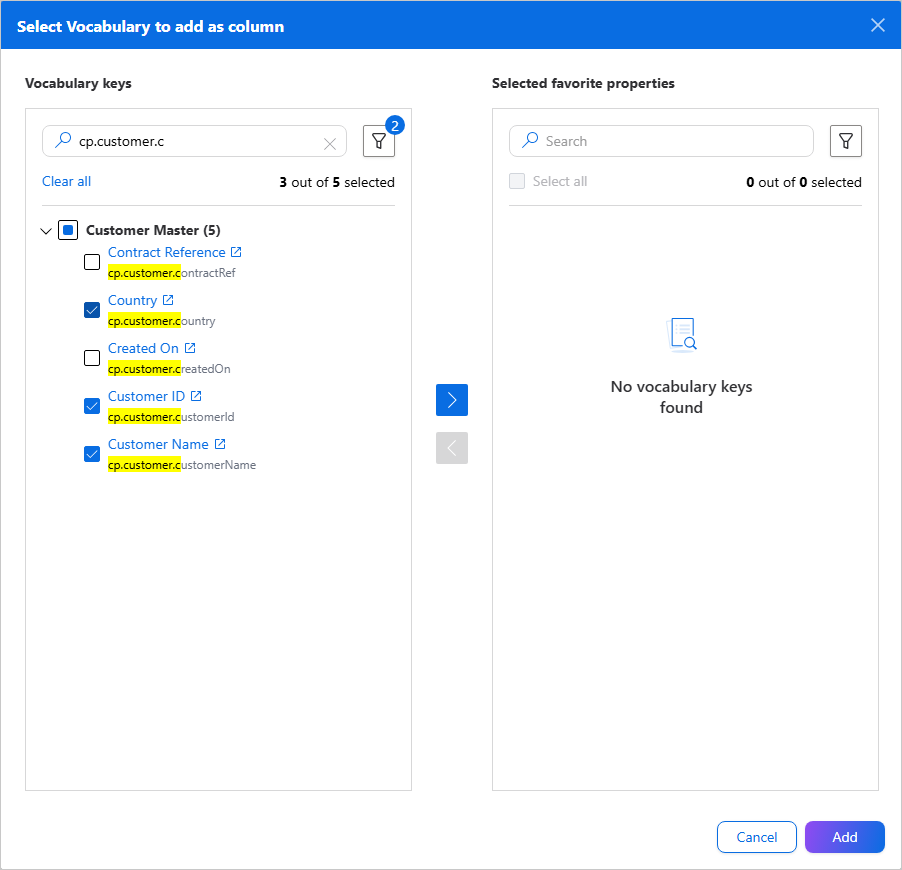Viewport: 902px width, 870px height.
Task: Check the Created On checkbox
Action: point(92,358)
